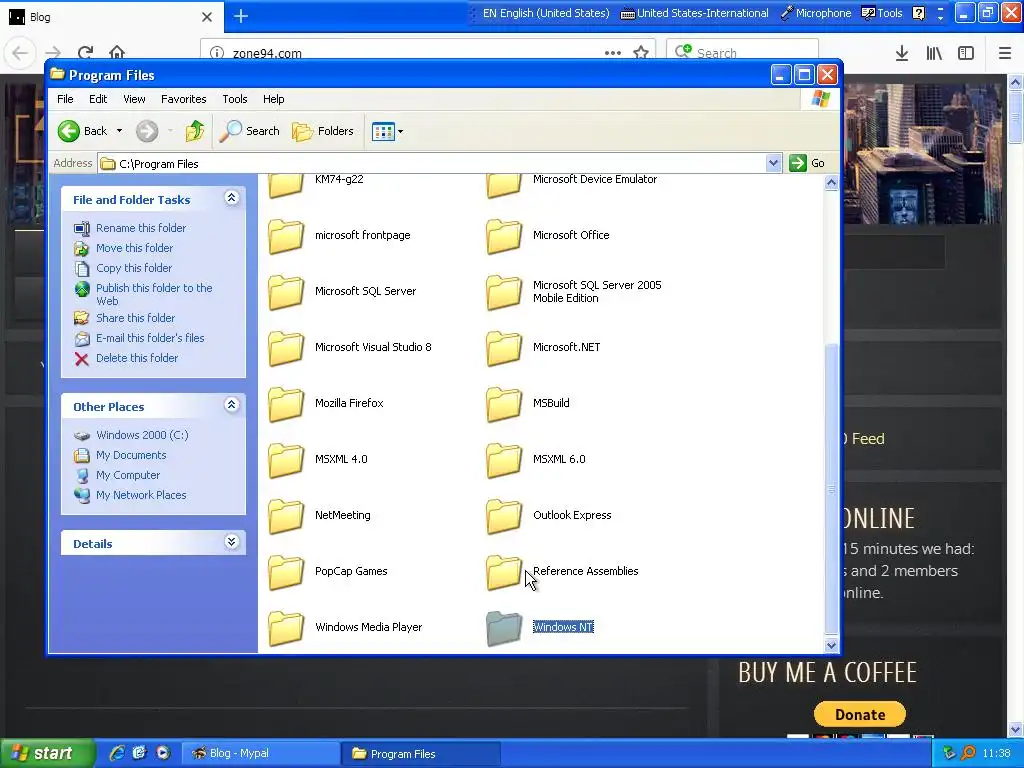
Task: Select the Microsoft SQL Server folder icon
Action: pos(286,292)
